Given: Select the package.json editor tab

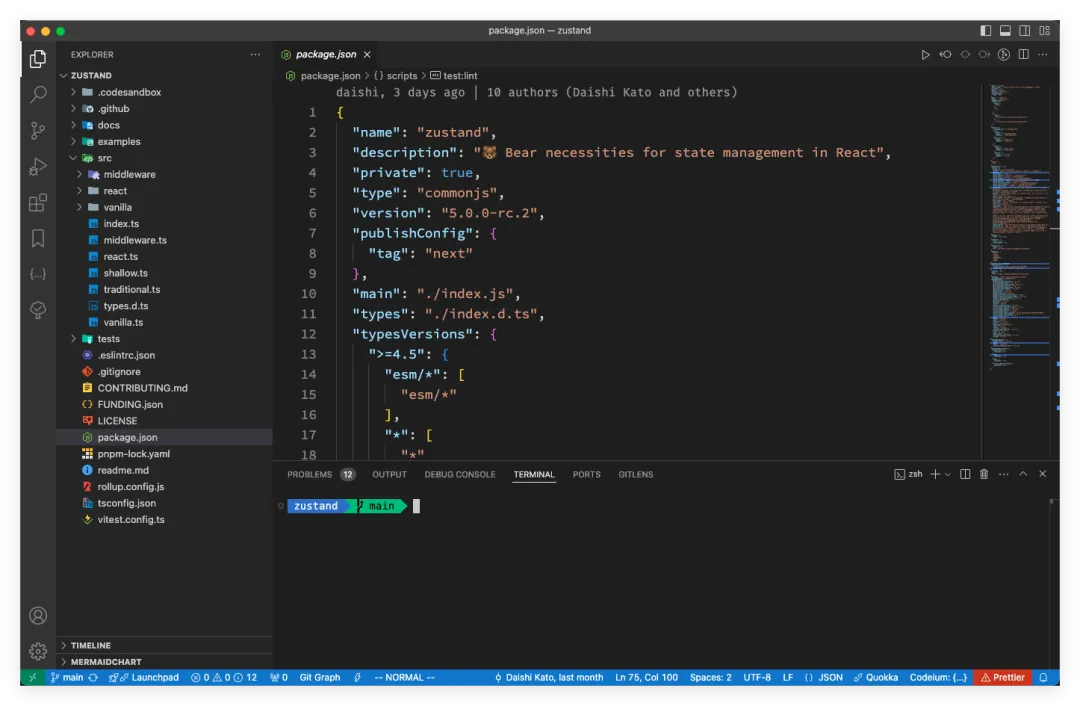Looking at the screenshot, I should pyautogui.click(x=326, y=54).
